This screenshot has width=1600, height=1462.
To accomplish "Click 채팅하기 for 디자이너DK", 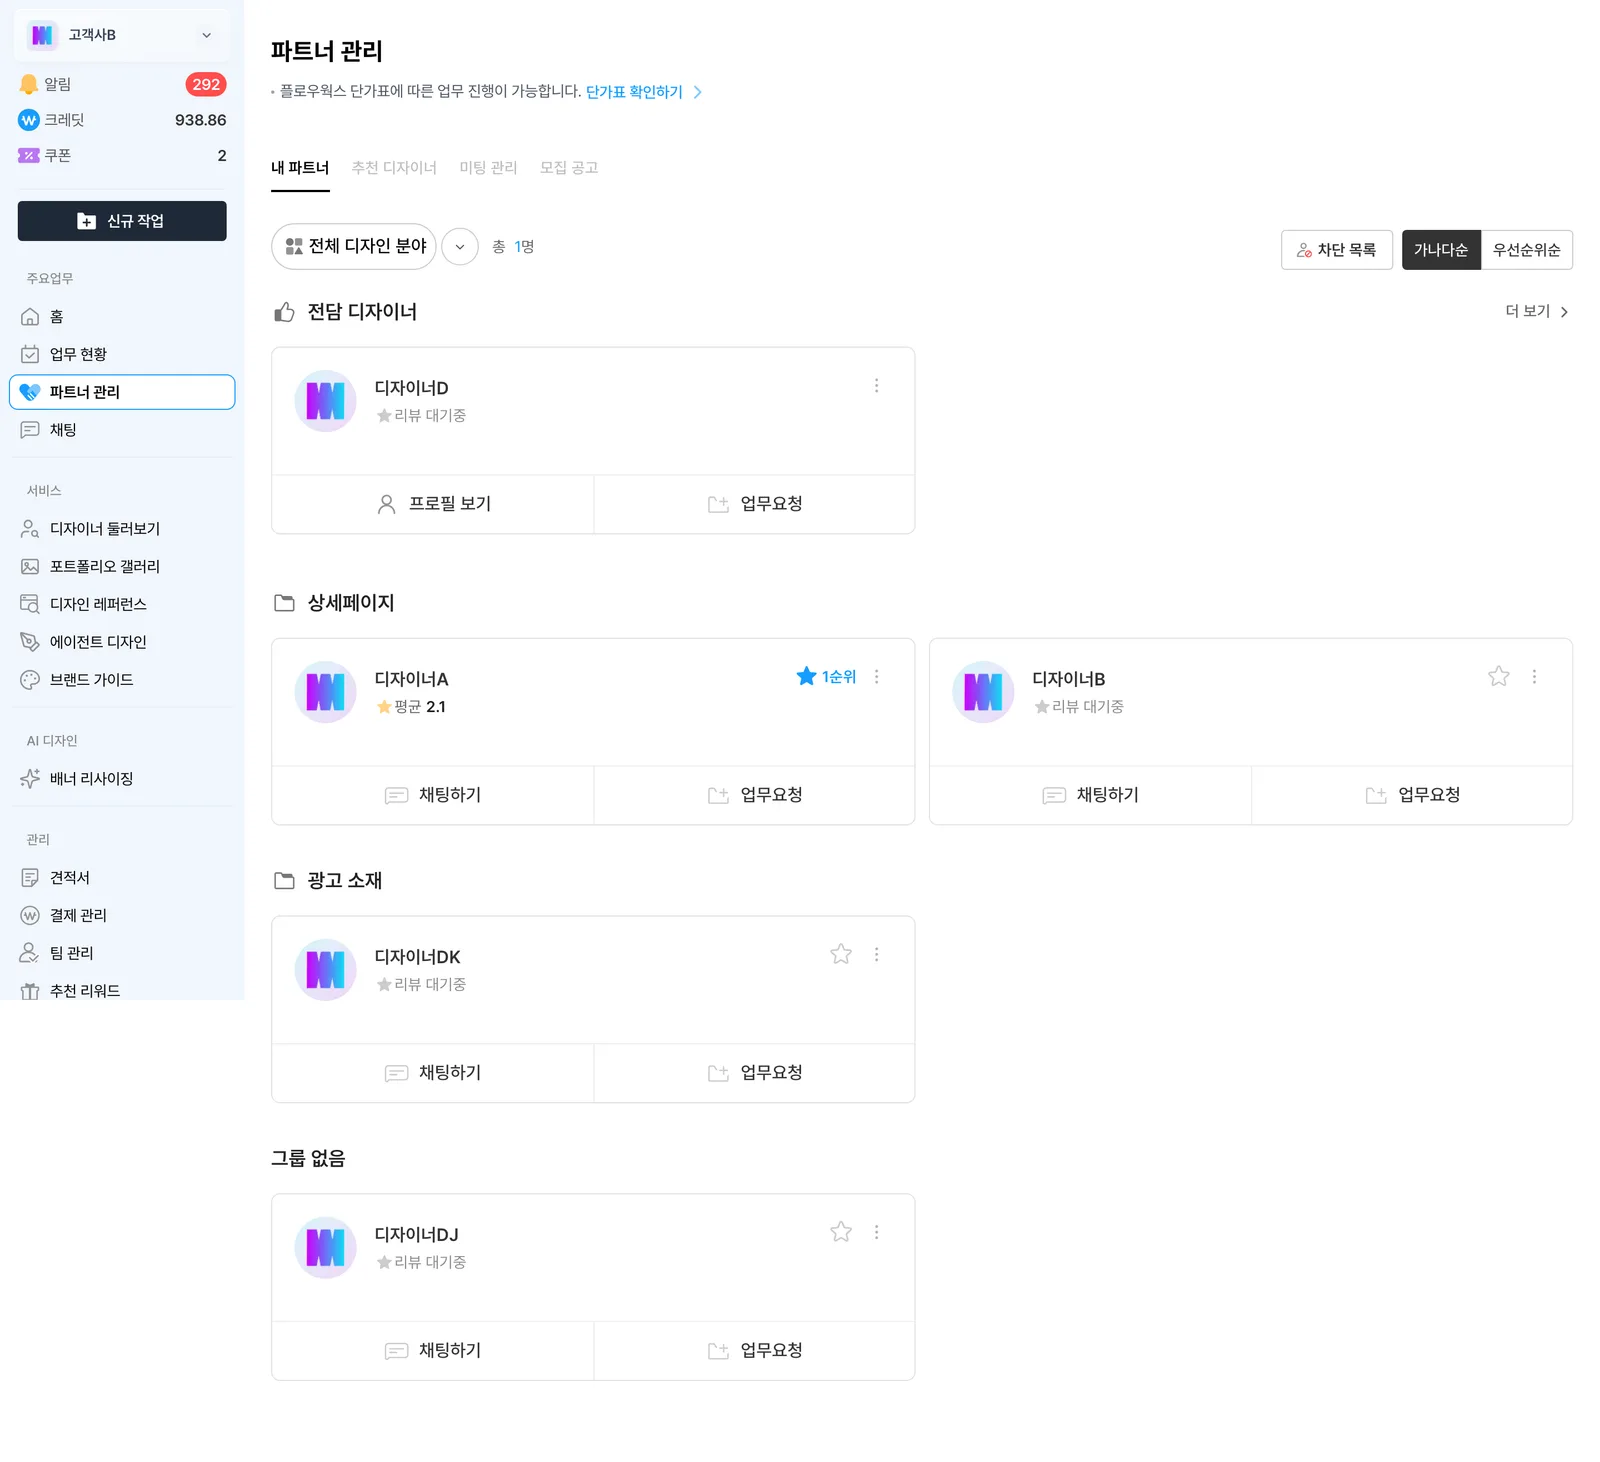I will (433, 1073).
